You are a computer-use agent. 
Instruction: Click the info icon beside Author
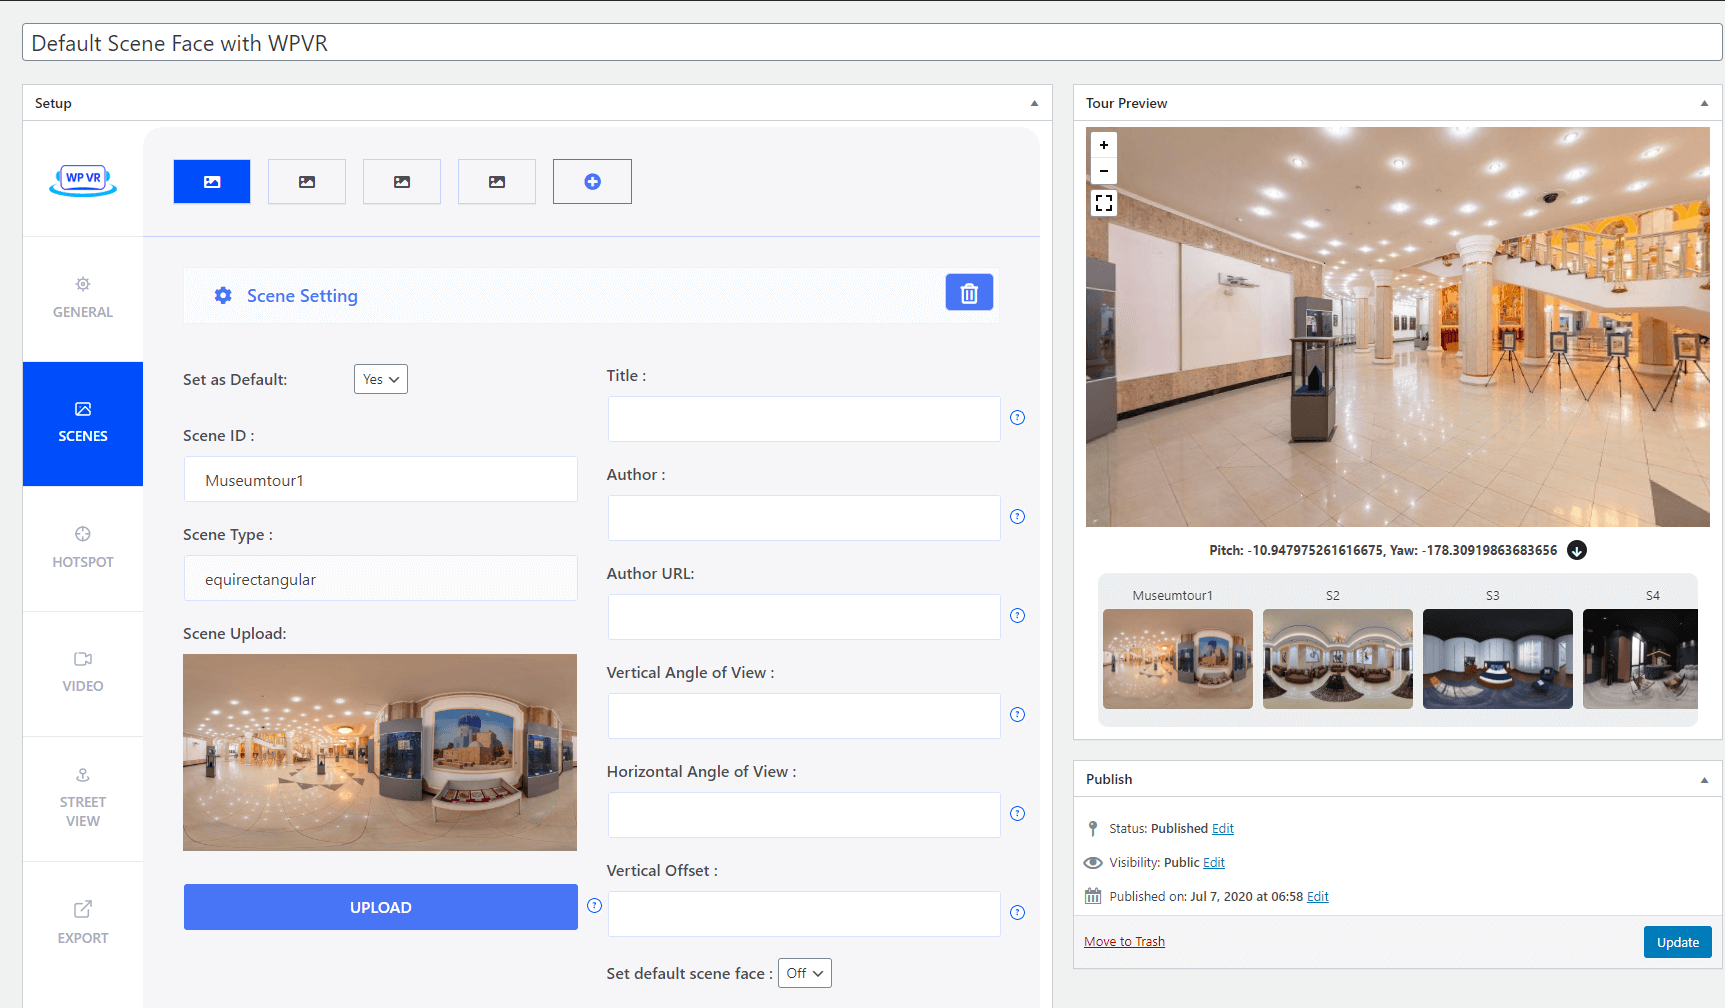1017,517
